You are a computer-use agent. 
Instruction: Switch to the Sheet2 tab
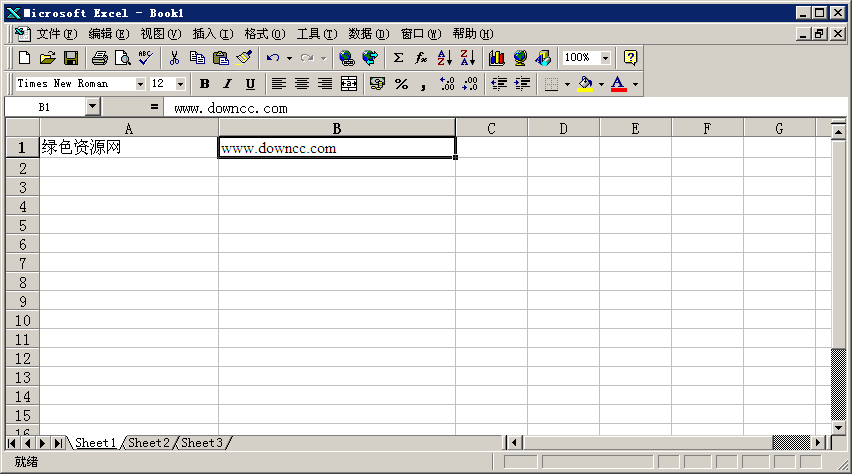click(149, 443)
